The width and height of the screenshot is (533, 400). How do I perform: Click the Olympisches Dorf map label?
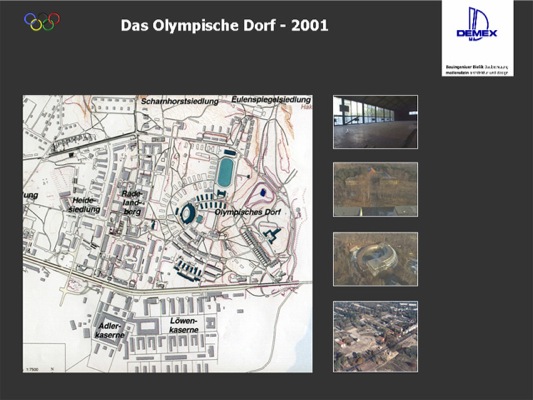pyautogui.click(x=248, y=212)
